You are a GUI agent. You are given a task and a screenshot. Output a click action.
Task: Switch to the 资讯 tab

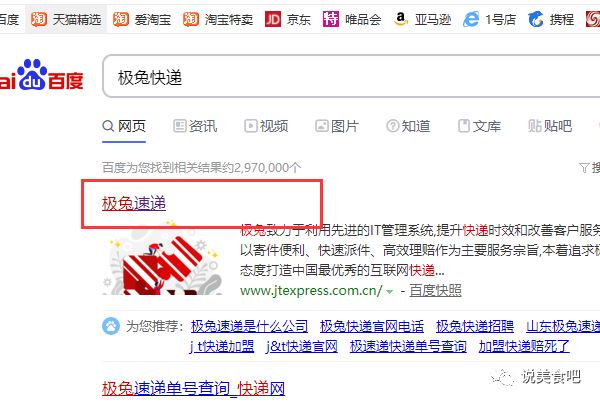[195, 126]
